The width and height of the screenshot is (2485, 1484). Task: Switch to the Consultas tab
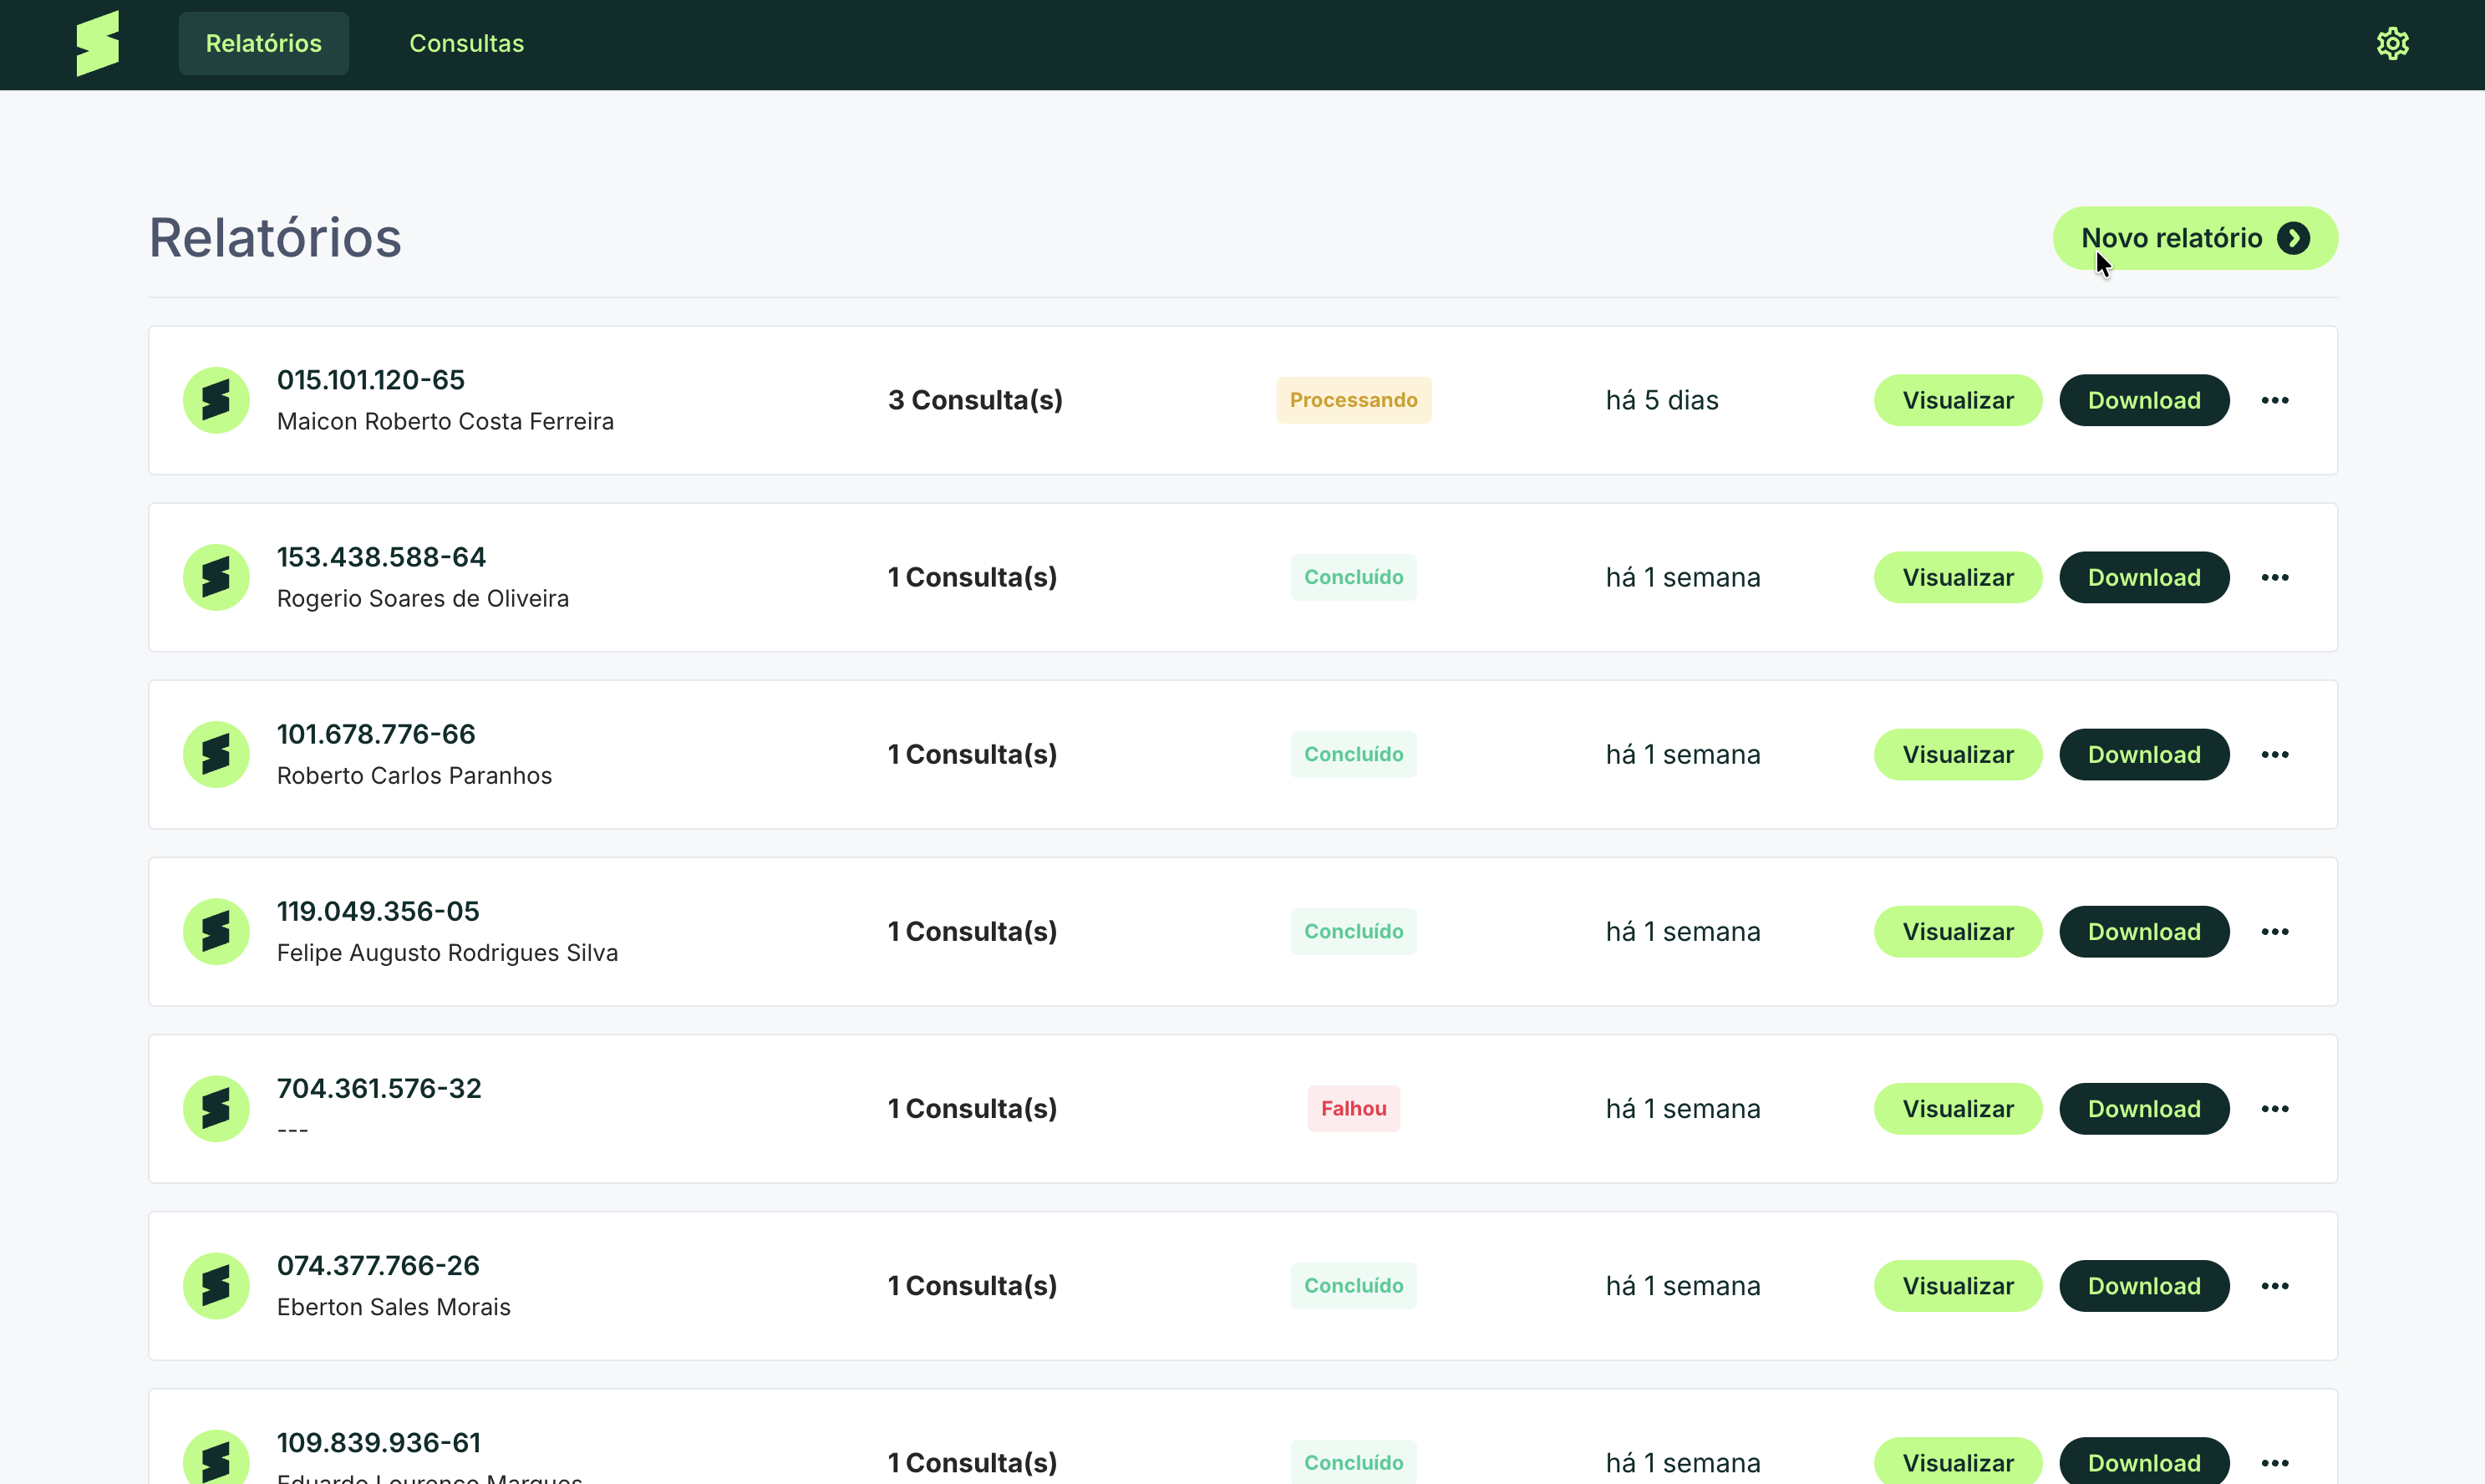(466, 43)
